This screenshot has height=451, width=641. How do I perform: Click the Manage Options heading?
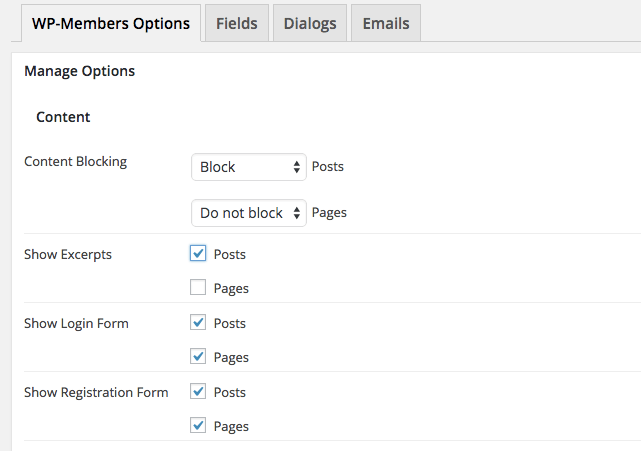pyautogui.click(x=79, y=71)
